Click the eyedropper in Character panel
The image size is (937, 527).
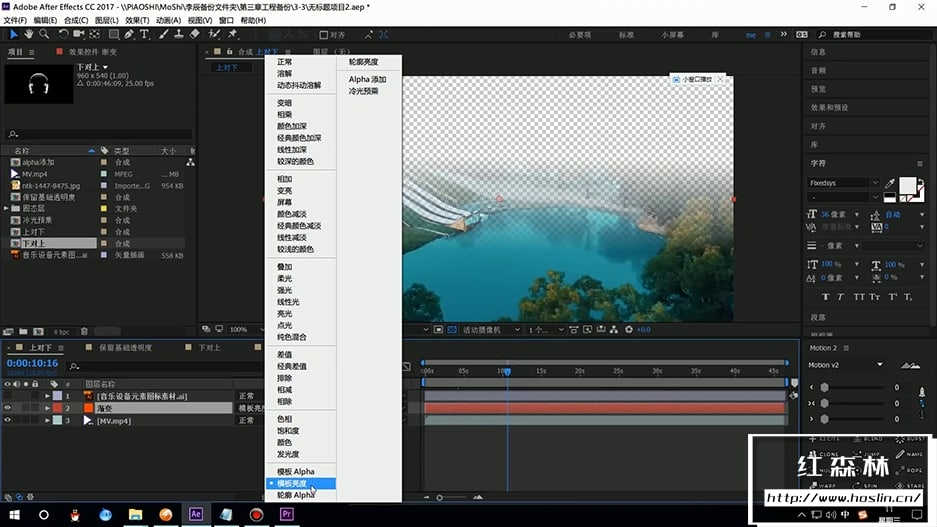pyautogui.click(x=889, y=184)
